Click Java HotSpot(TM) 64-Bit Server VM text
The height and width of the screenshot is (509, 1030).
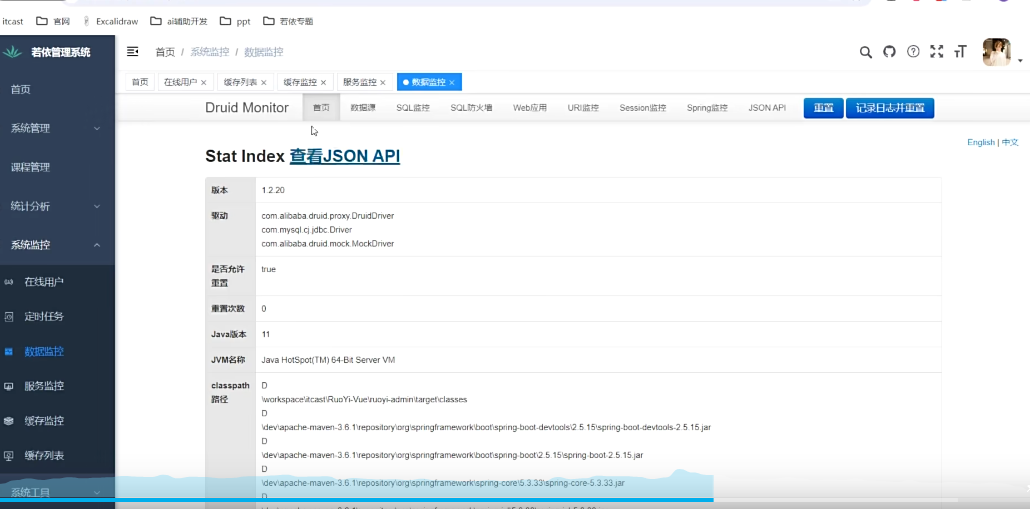(x=328, y=360)
